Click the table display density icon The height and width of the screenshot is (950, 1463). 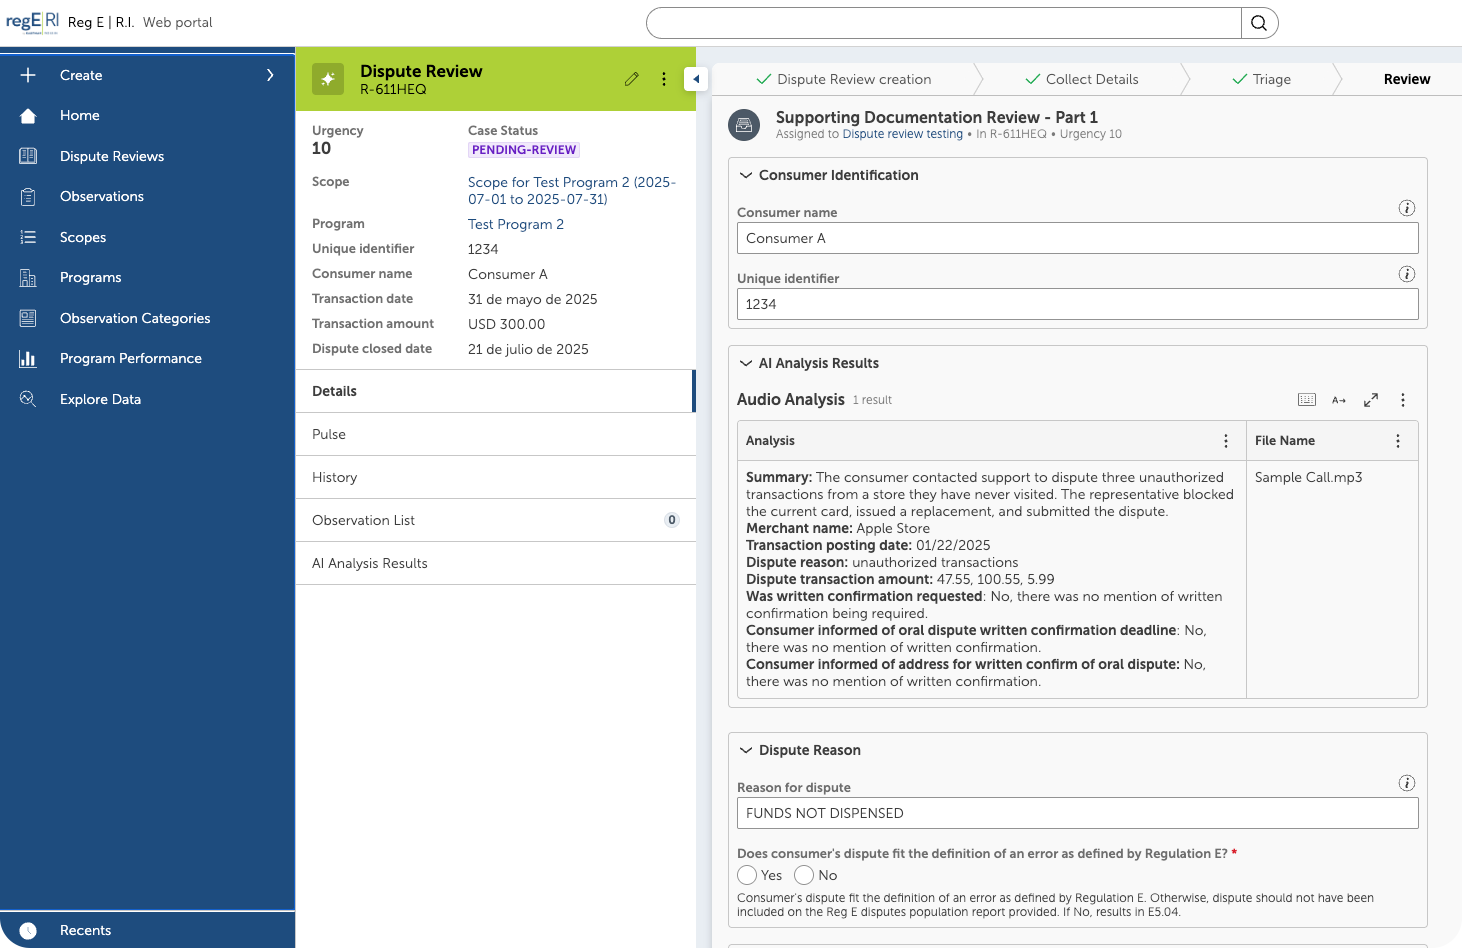pyautogui.click(x=1307, y=399)
